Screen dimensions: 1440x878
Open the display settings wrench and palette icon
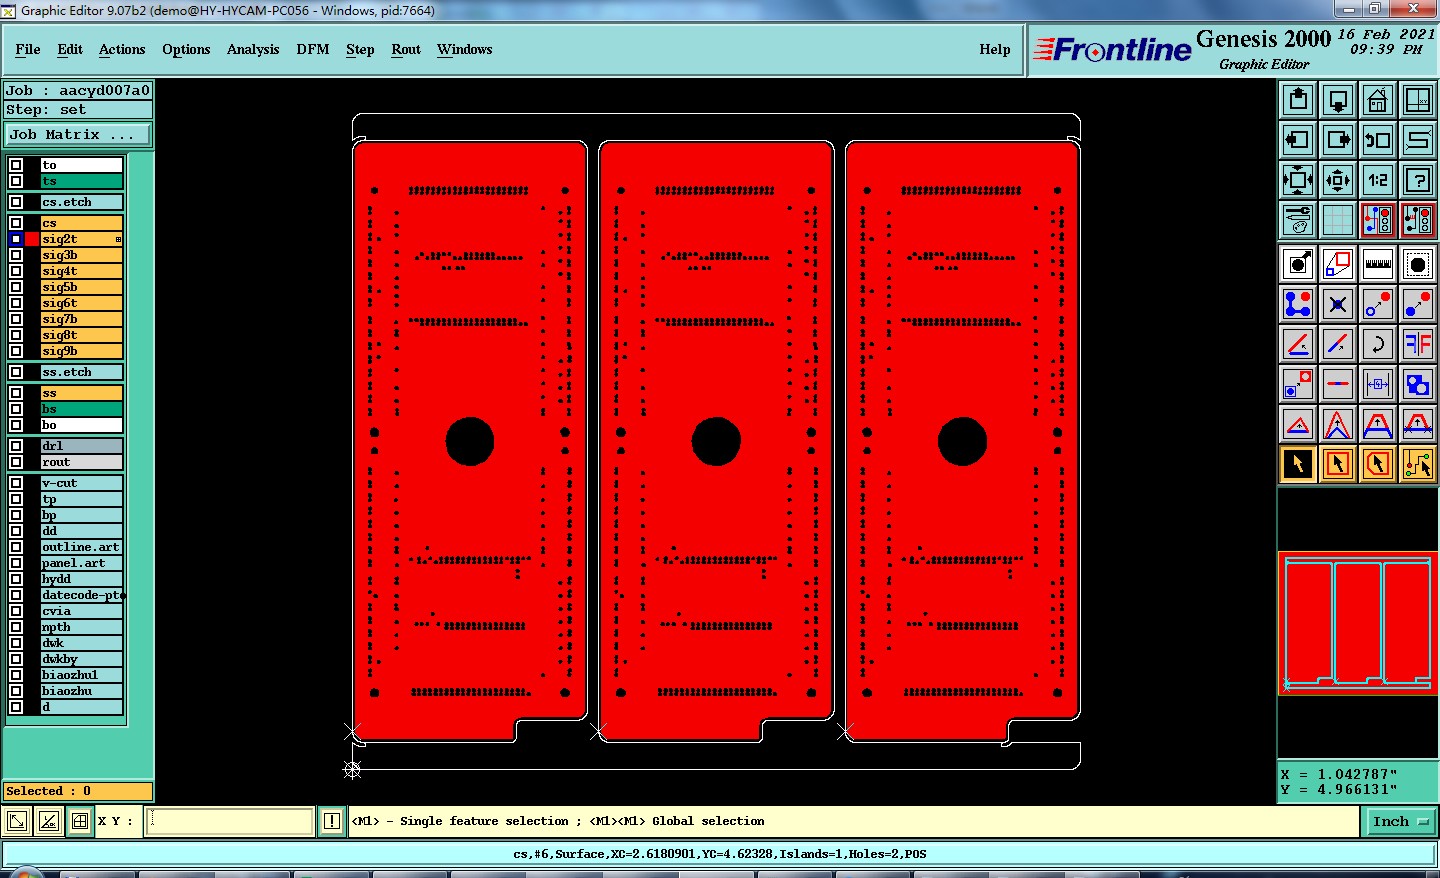[x=1298, y=219]
